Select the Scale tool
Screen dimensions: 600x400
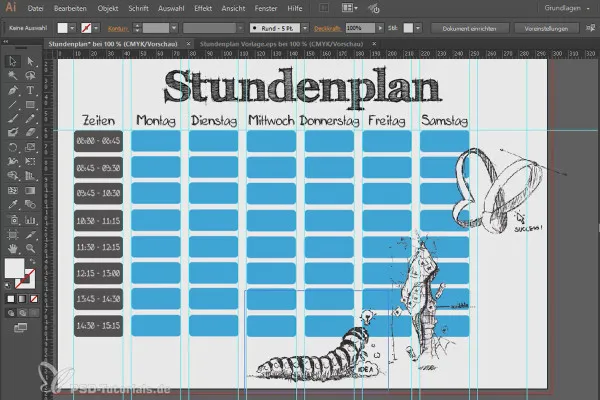[x=30, y=147]
